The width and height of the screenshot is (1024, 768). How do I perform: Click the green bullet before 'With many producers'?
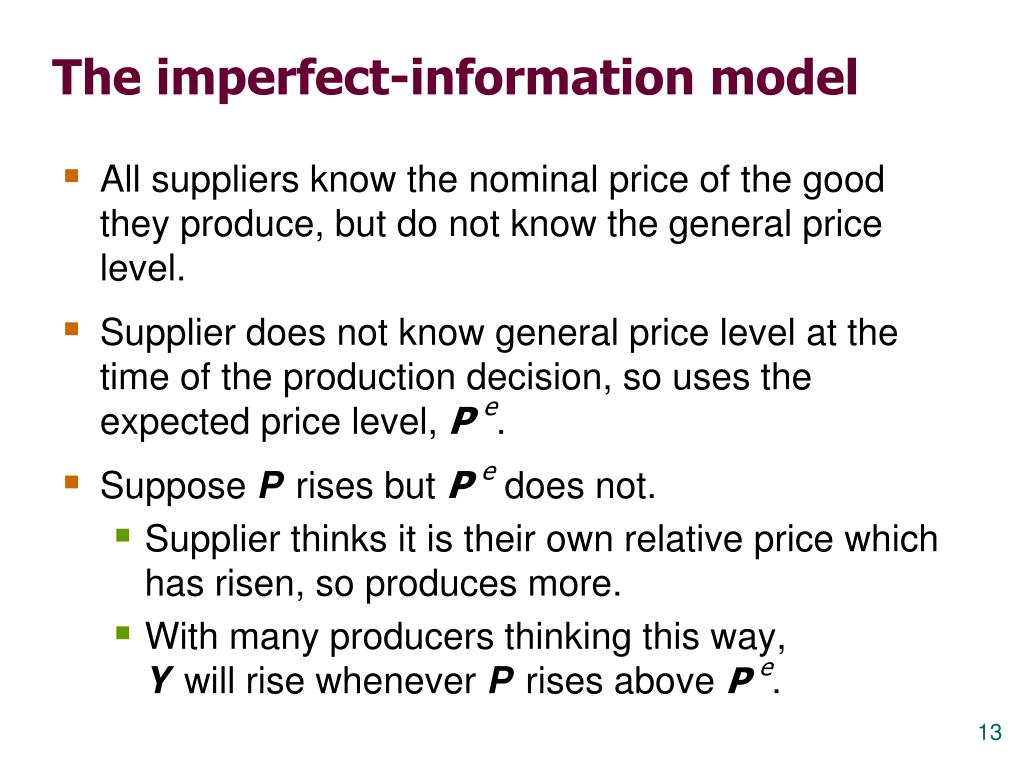(123, 633)
